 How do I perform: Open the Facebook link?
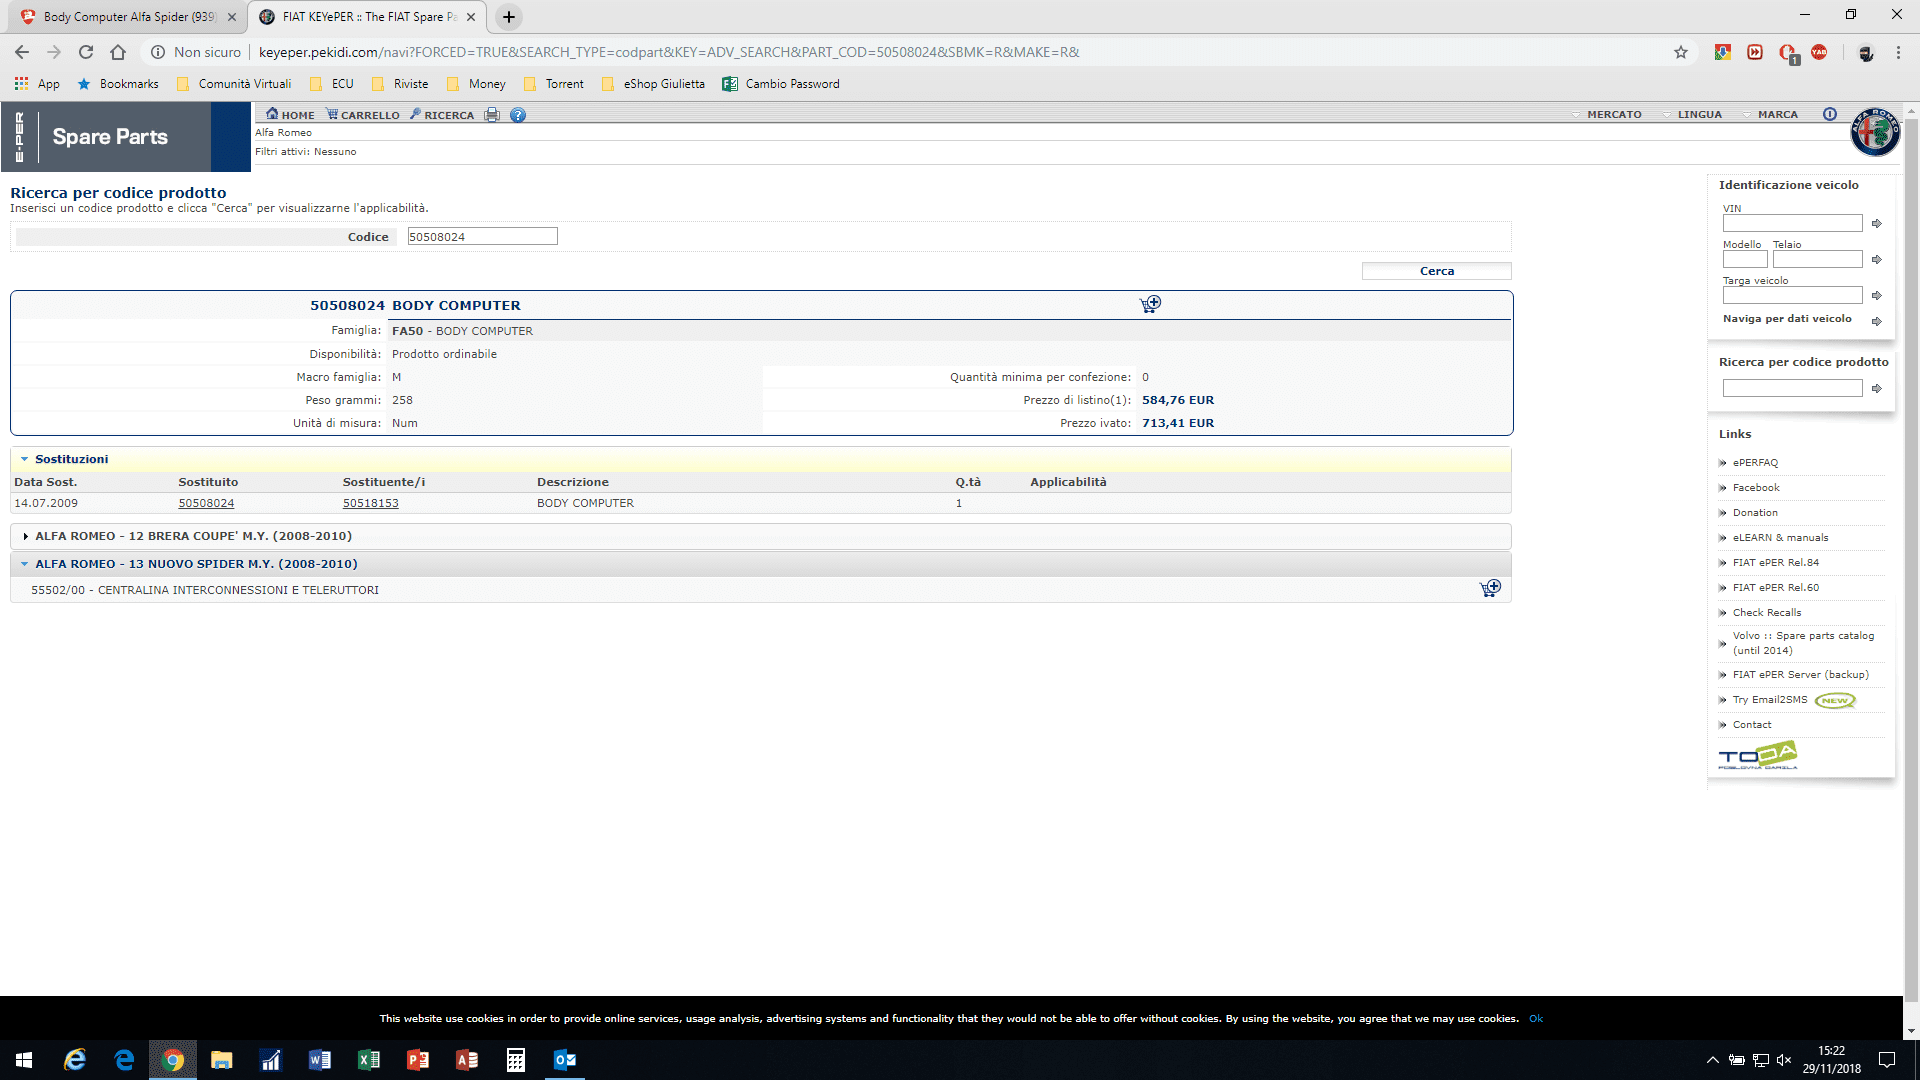[x=1756, y=488]
